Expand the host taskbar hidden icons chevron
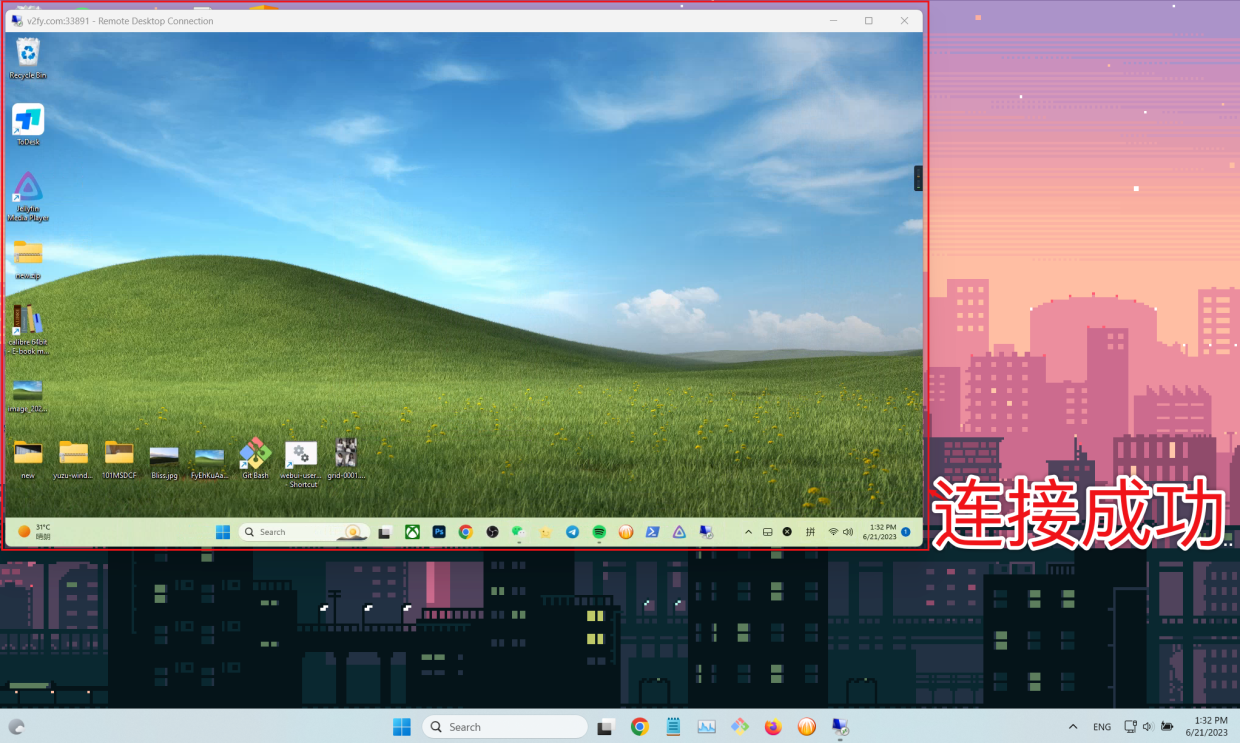The height and width of the screenshot is (743, 1240). coord(1073,726)
